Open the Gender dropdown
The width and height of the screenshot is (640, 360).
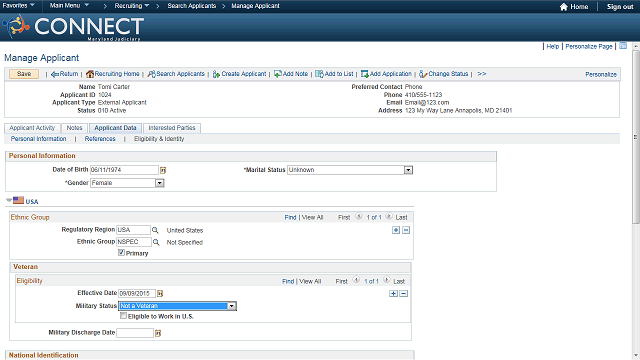pos(160,183)
